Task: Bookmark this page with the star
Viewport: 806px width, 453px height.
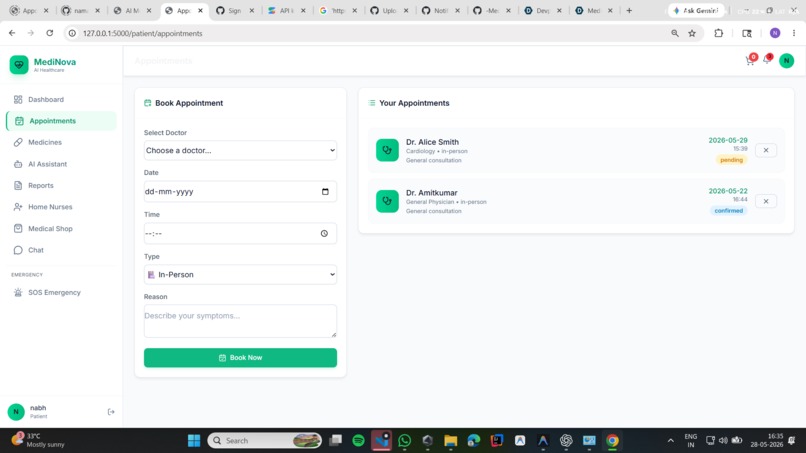Action: [692, 33]
